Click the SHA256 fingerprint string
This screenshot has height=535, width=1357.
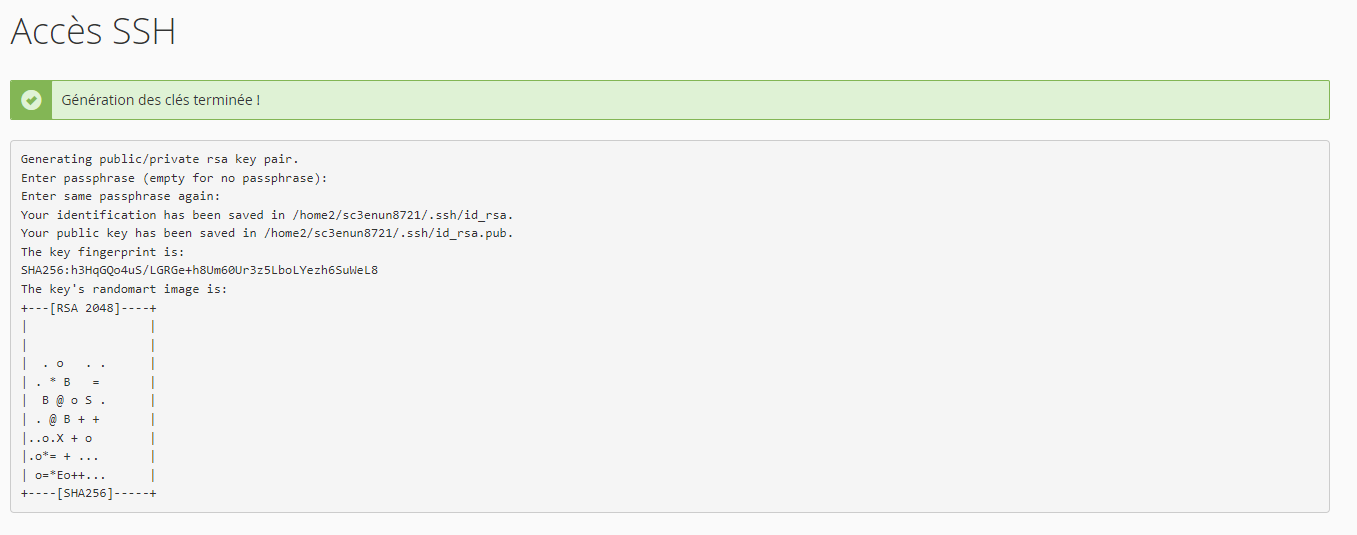[x=199, y=270]
